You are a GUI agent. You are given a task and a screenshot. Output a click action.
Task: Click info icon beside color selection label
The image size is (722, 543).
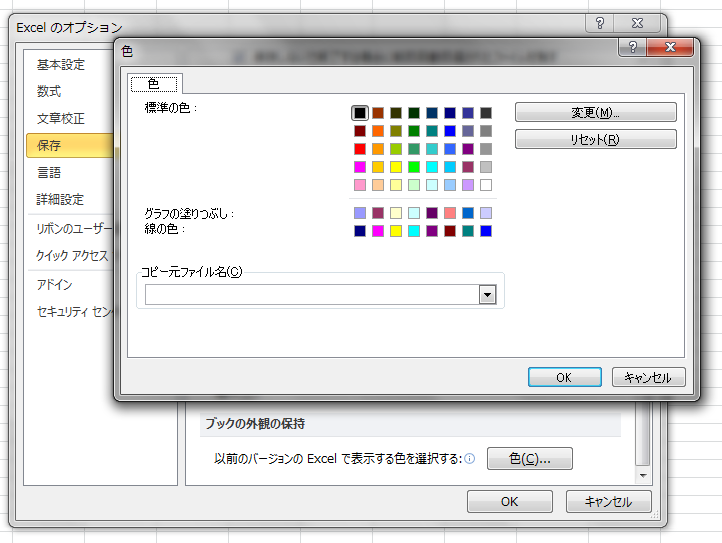pos(470,459)
